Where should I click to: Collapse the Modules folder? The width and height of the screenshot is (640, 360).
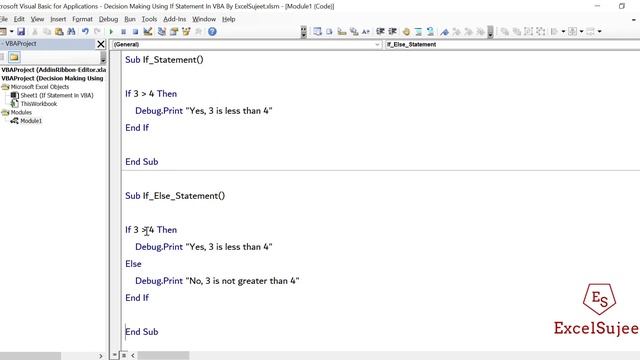(x=5, y=112)
